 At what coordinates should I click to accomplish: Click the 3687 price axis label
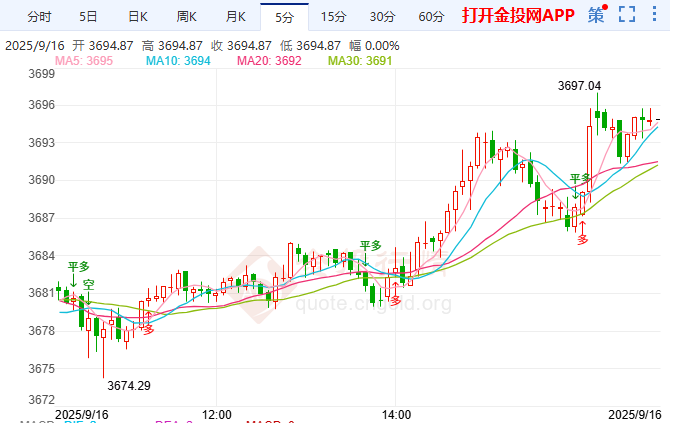coord(42,218)
